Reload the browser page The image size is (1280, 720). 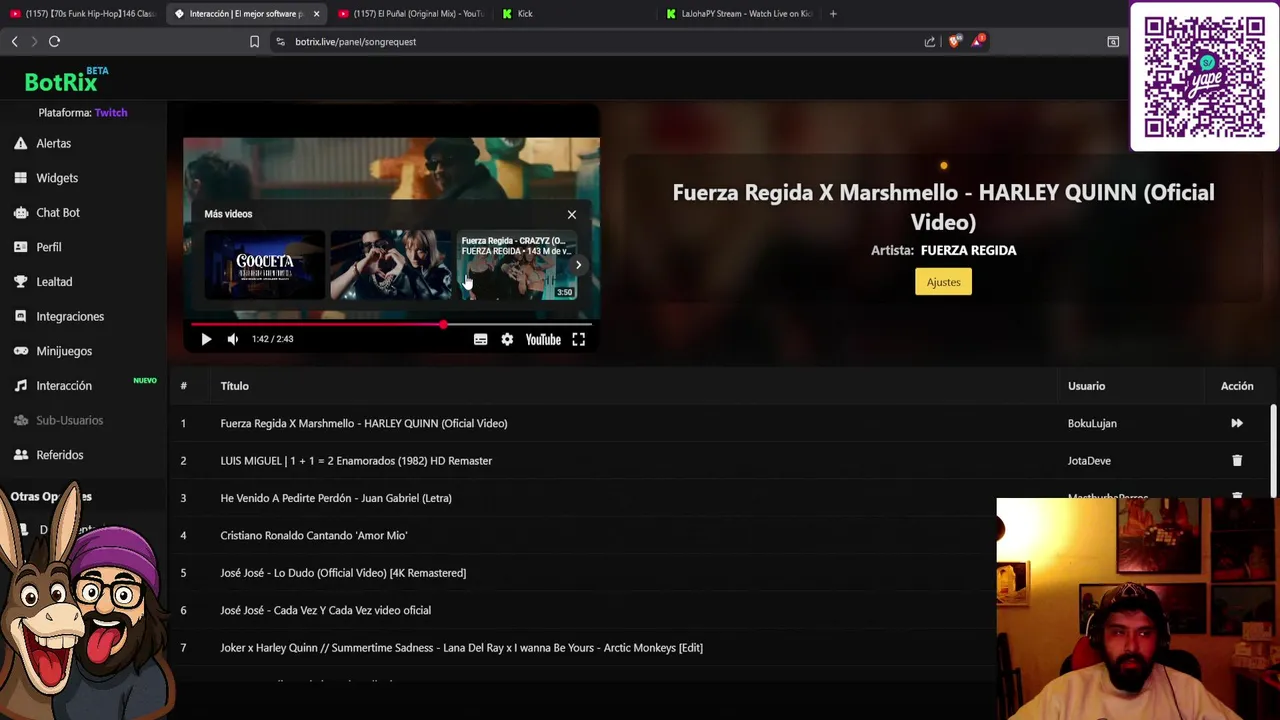coord(54,42)
